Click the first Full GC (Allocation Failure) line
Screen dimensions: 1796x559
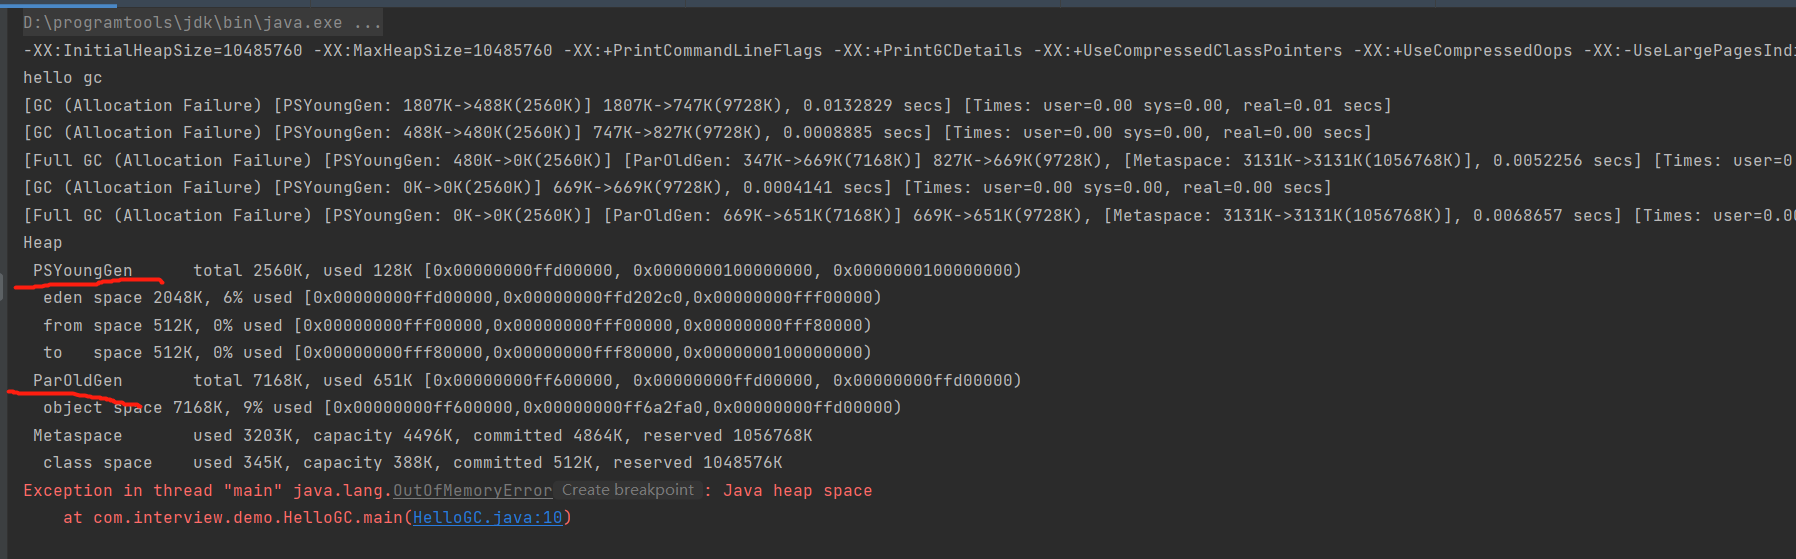tap(909, 161)
